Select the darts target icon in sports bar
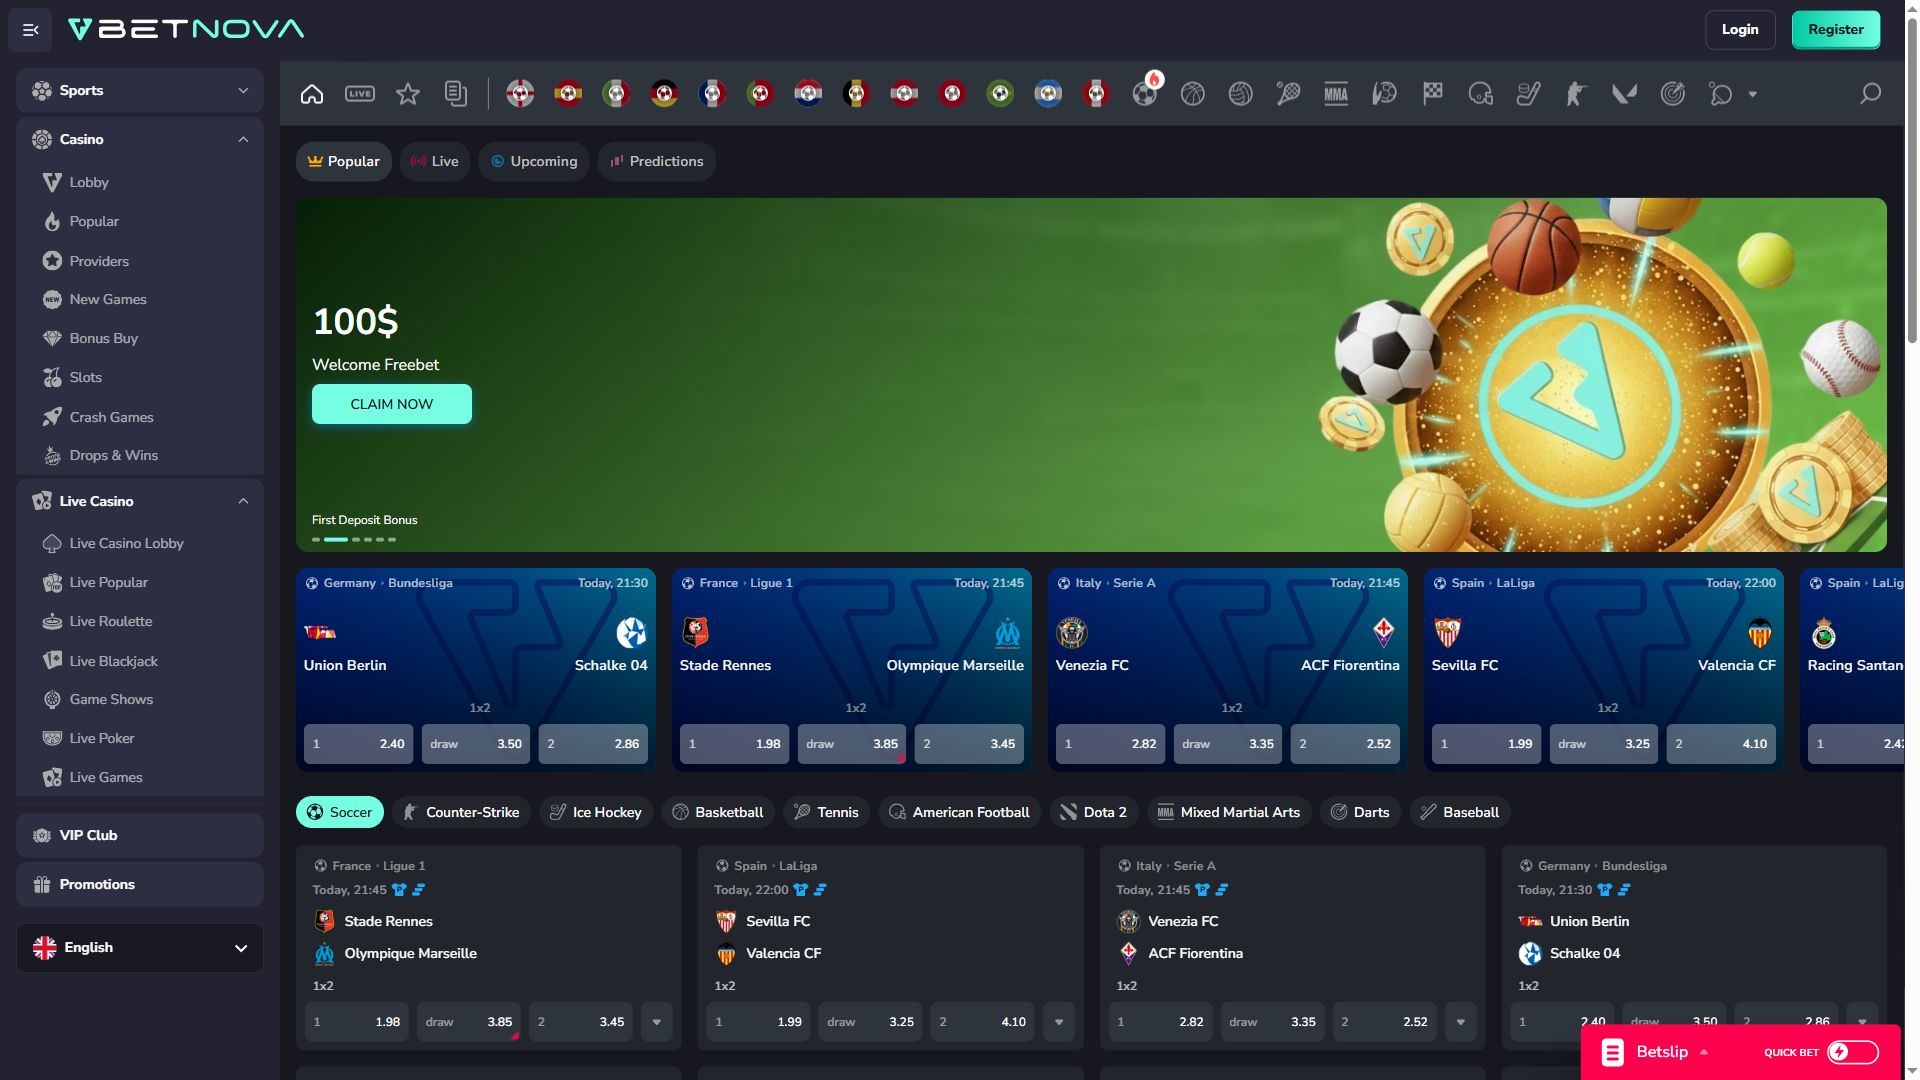The height and width of the screenshot is (1080, 1920). (1673, 94)
